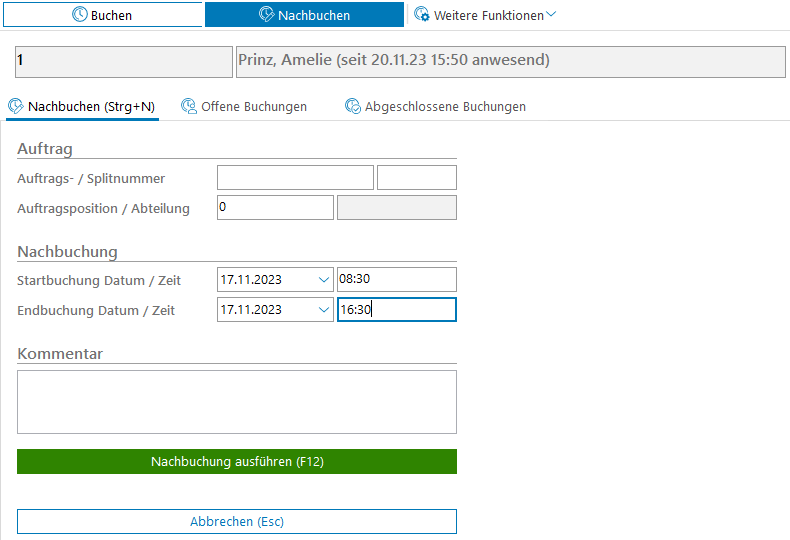Expand the Weitere Funktionen chevron
The image size is (790, 540).
(x=551, y=15)
